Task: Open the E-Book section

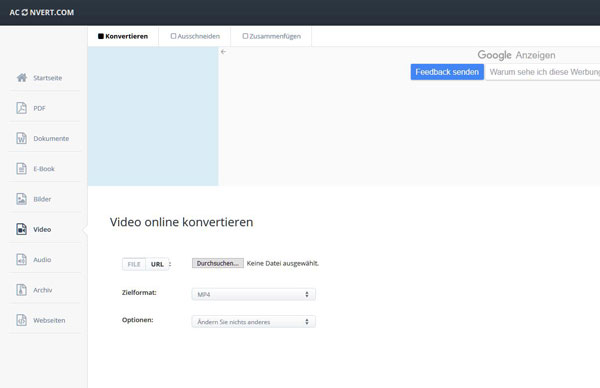Action: point(44,169)
